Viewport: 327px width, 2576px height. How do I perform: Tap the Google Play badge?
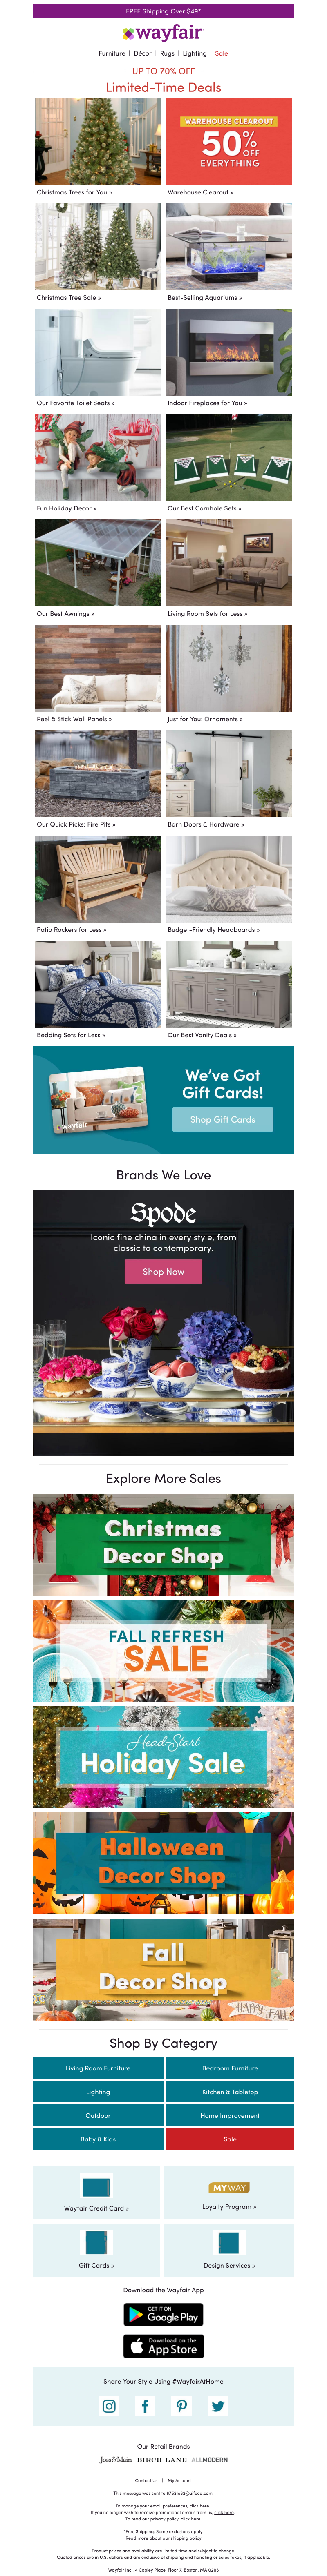pyautogui.click(x=163, y=2314)
